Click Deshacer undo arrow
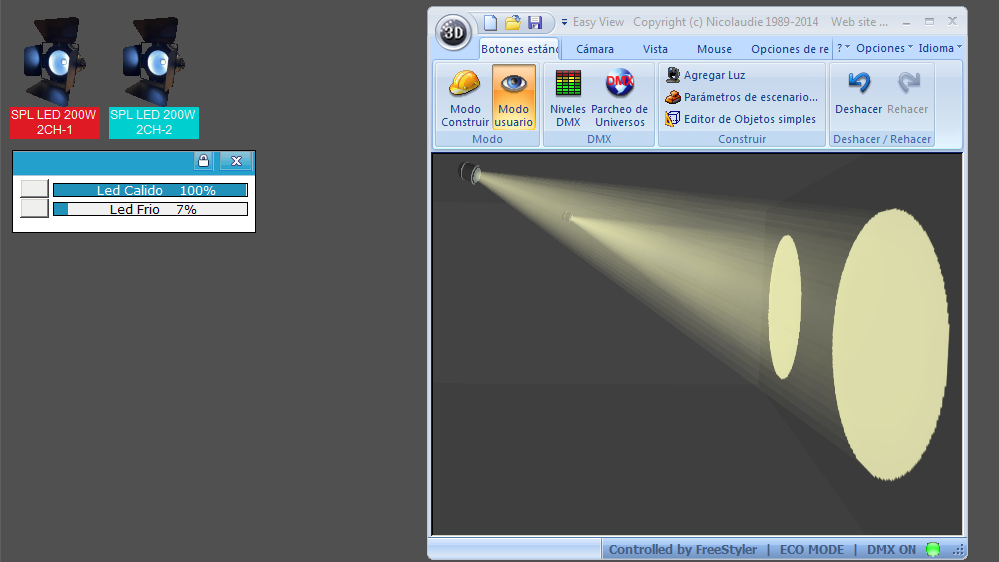Image resolution: width=999 pixels, height=562 pixels. [859, 93]
